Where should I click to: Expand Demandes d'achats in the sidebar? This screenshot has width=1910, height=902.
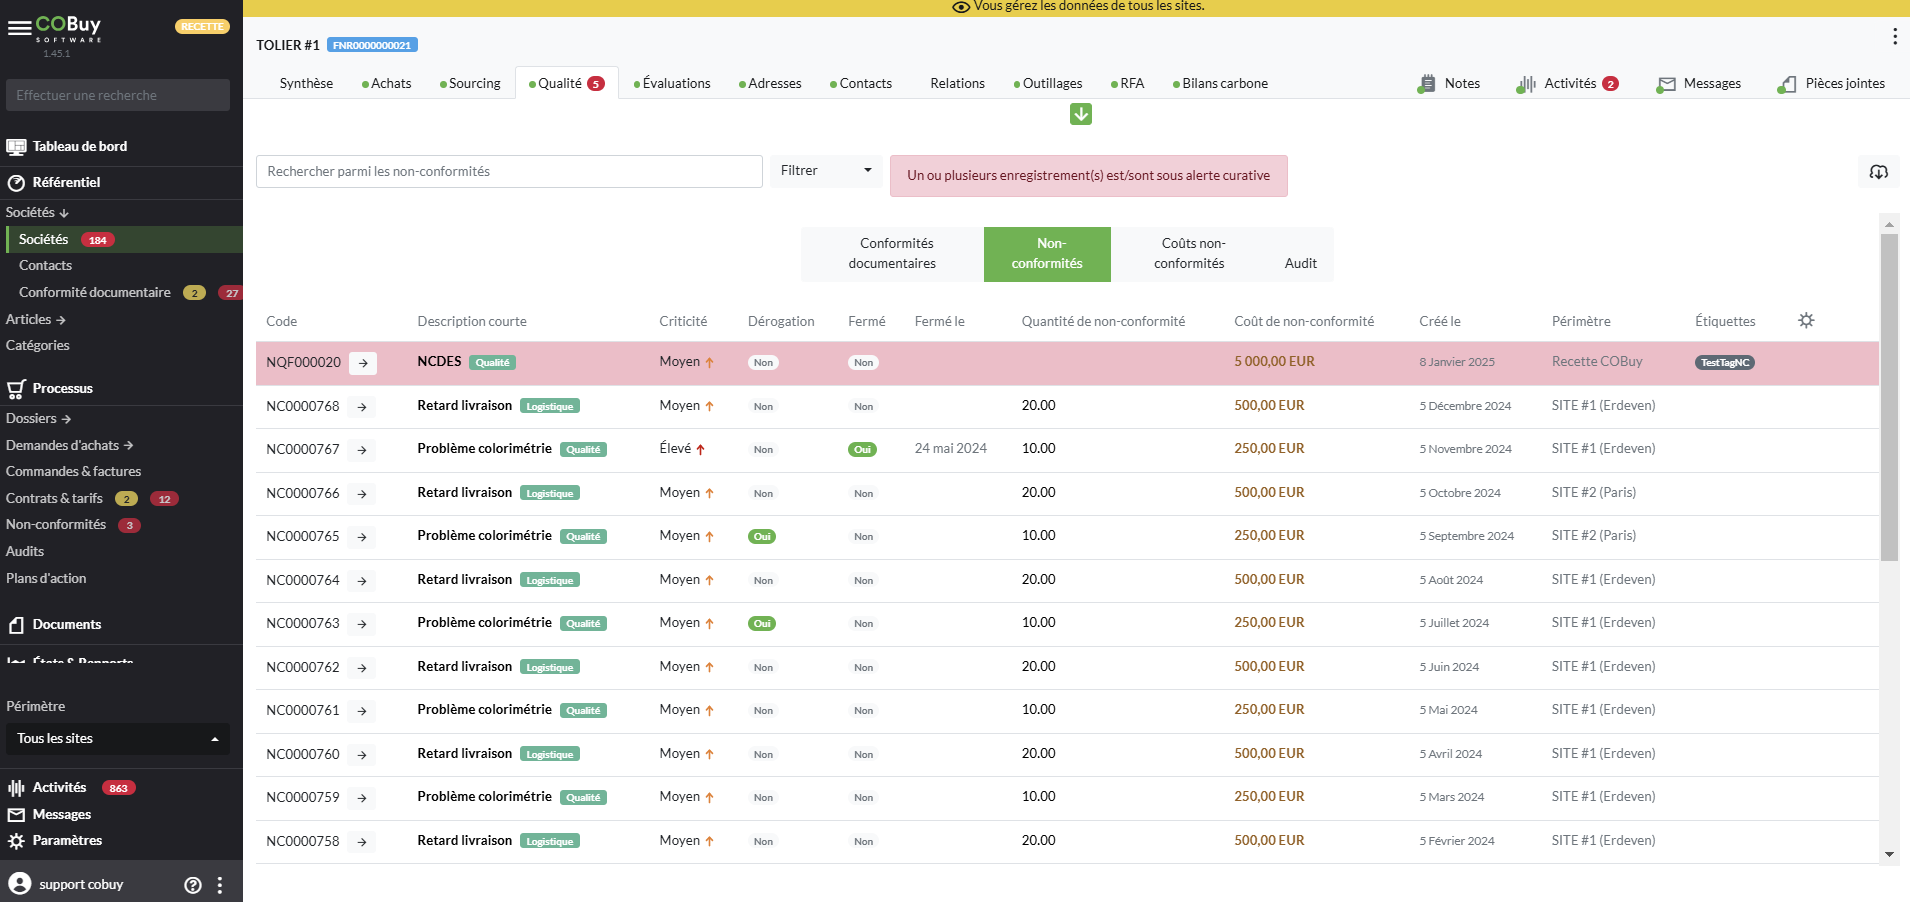pyautogui.click(x=69, y=446)
